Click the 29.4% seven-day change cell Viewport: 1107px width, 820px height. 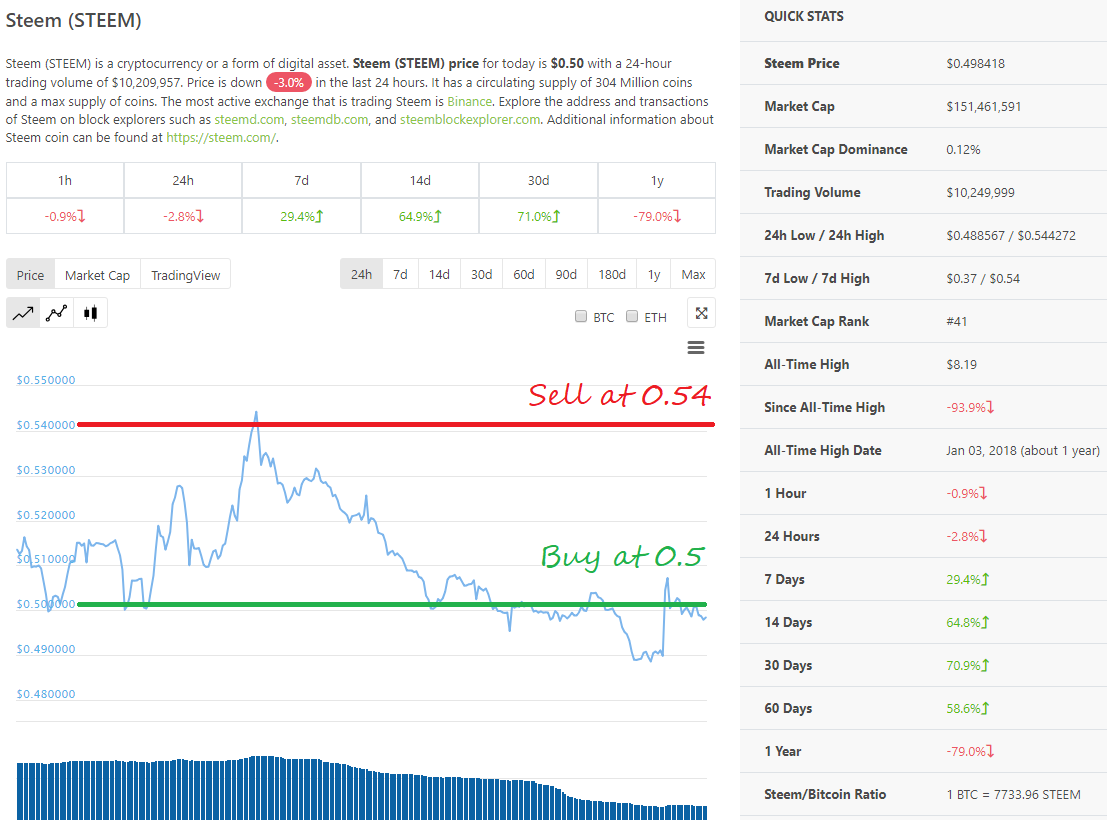[301, 216]
